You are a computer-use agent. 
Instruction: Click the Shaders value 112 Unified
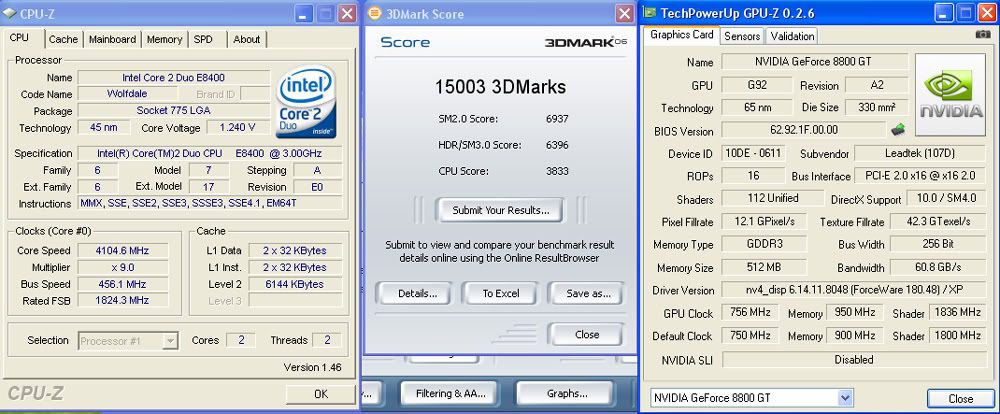[772, 198]
